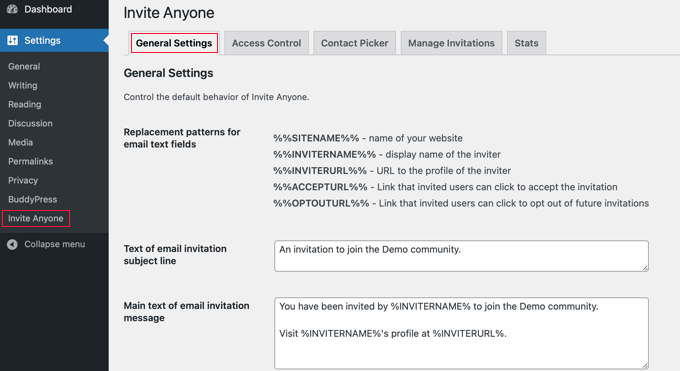Click the General Settings section heading
Image resolution: width=680 pixels, height=371 pixels.
tap(168, 73)
